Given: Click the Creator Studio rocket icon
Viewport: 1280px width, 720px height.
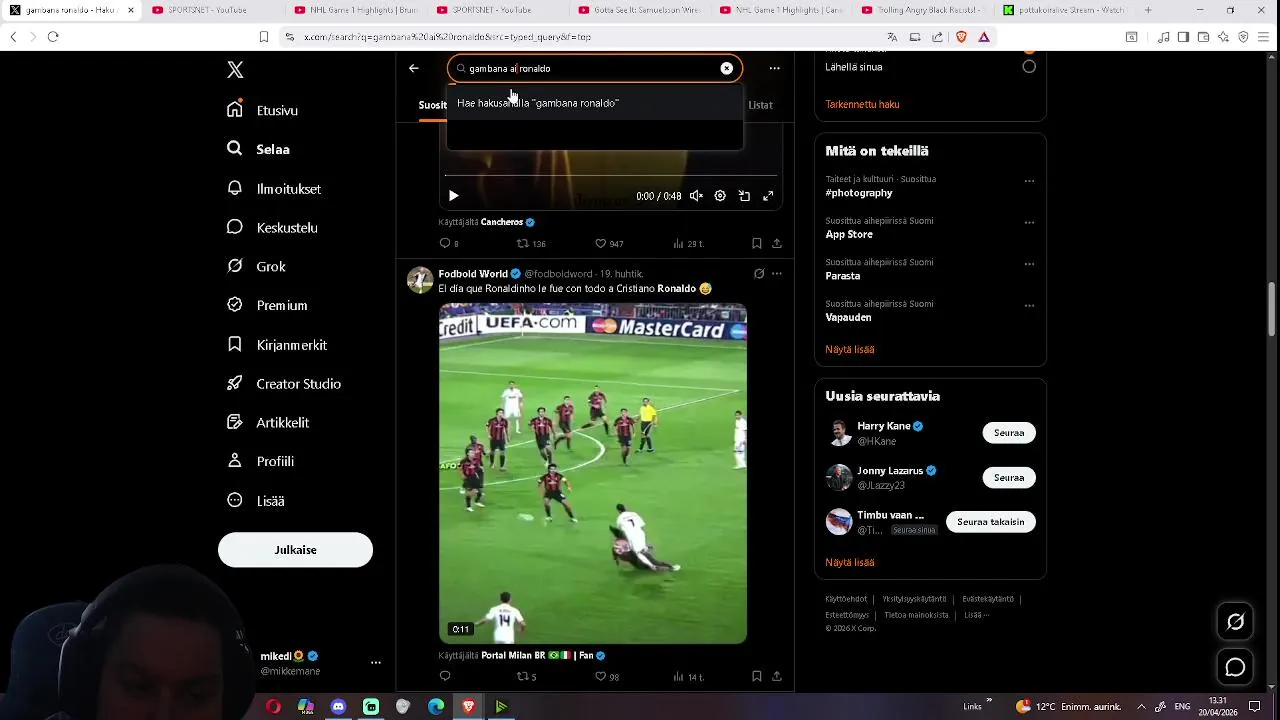Looking at the screenshot, I should tap(235, 383).
